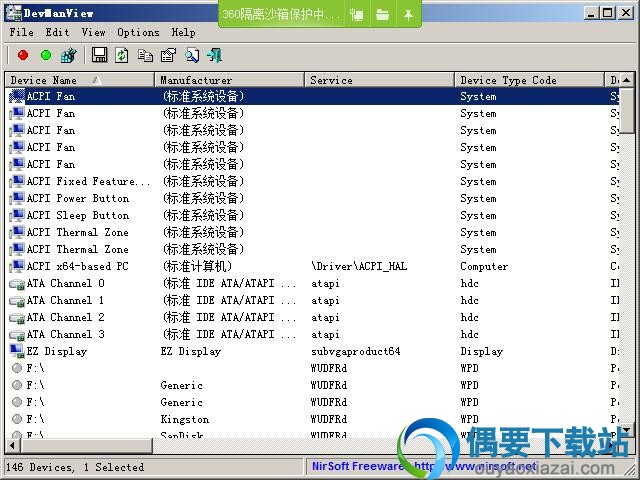
Task: Click 360 sandbox protection label
Action: [281, 15]
